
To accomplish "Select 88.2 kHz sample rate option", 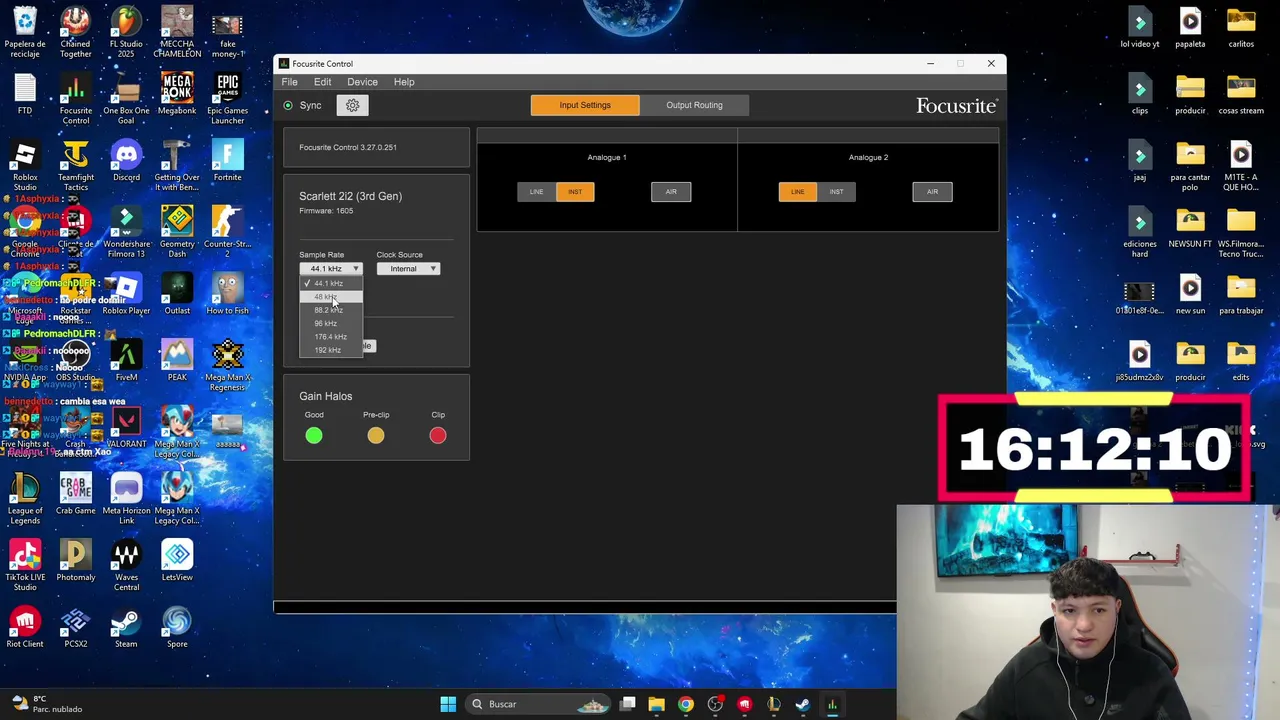I will point(331,310).
